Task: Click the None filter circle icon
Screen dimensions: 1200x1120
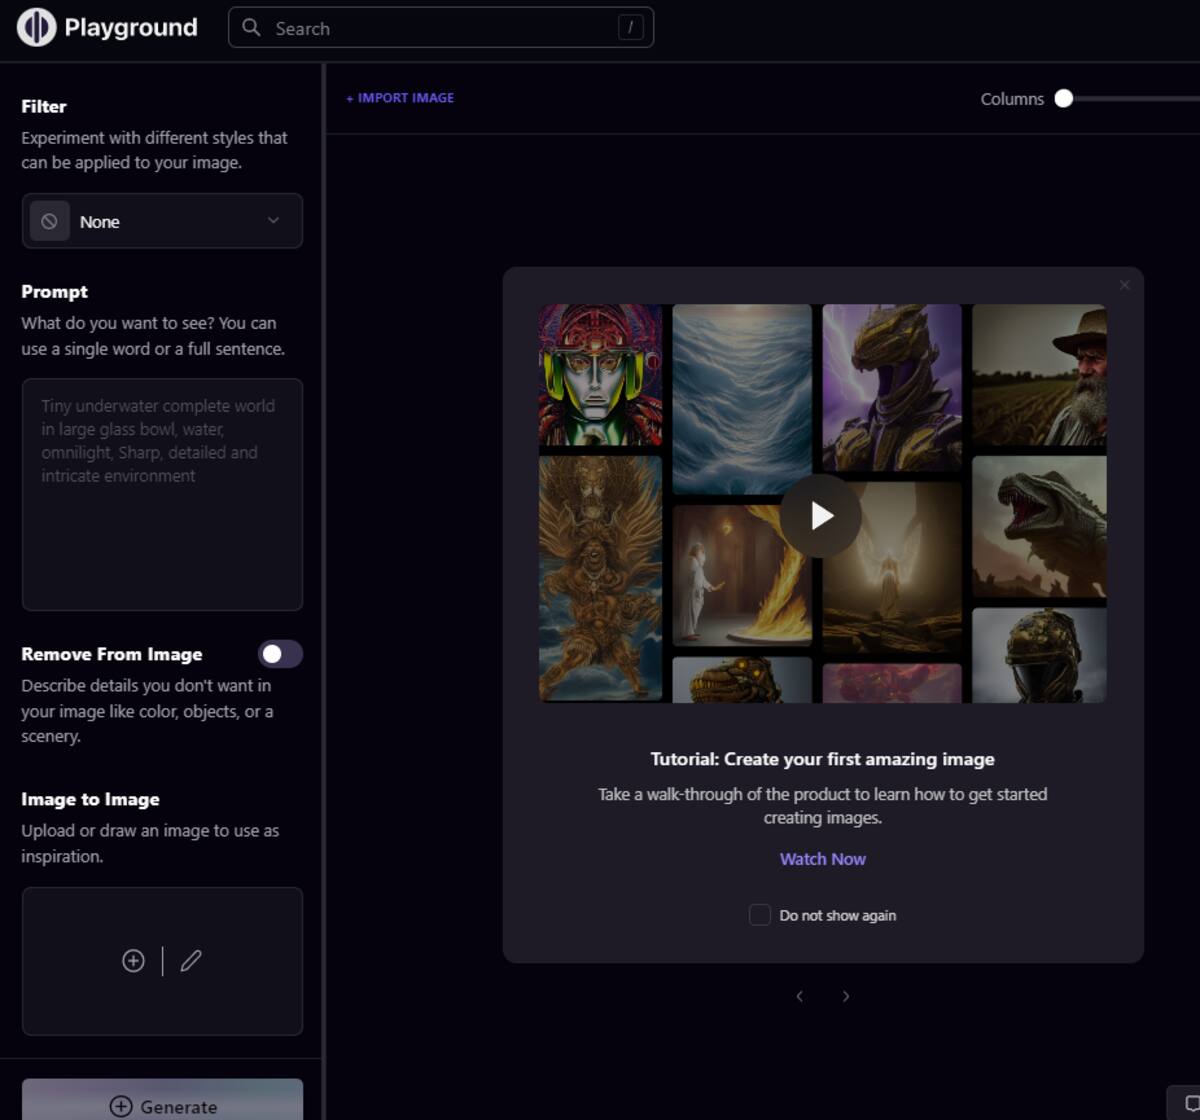Action: 49,221
